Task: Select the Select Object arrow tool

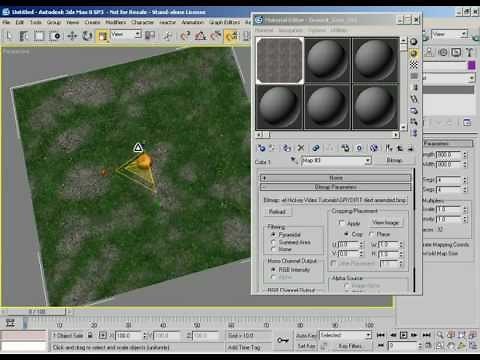Action: click(x=9, y=35)
